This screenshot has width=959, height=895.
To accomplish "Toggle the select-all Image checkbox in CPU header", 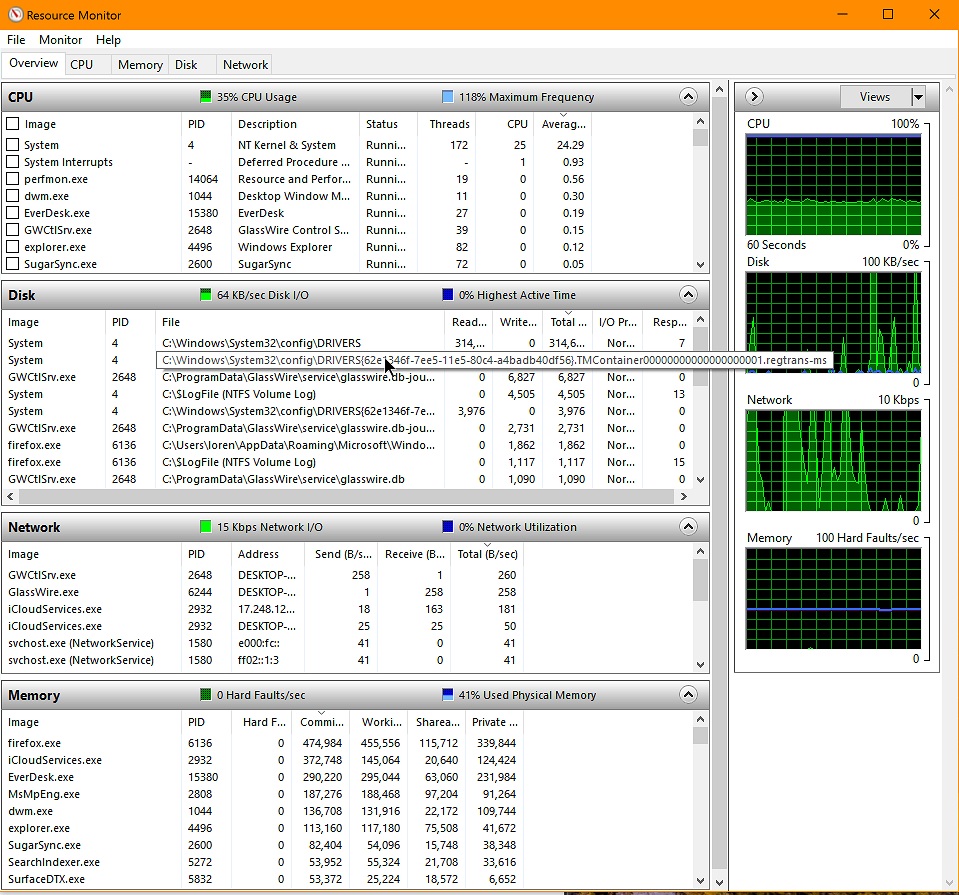I will pos(12,124).
